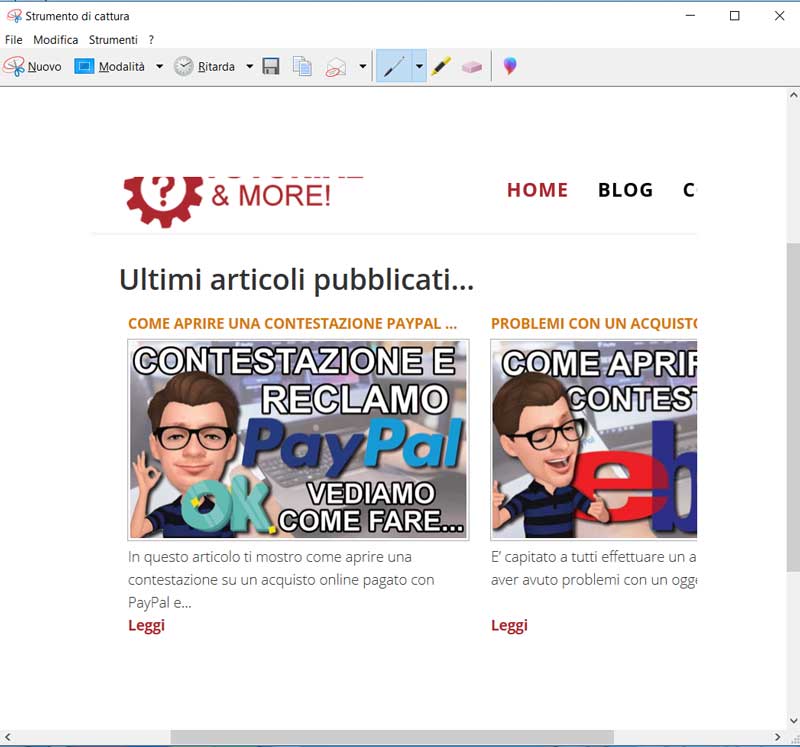Click the PayPal contestazione thumbnail image
Viewport: 800px width, 747px height.
click(298, 439)
